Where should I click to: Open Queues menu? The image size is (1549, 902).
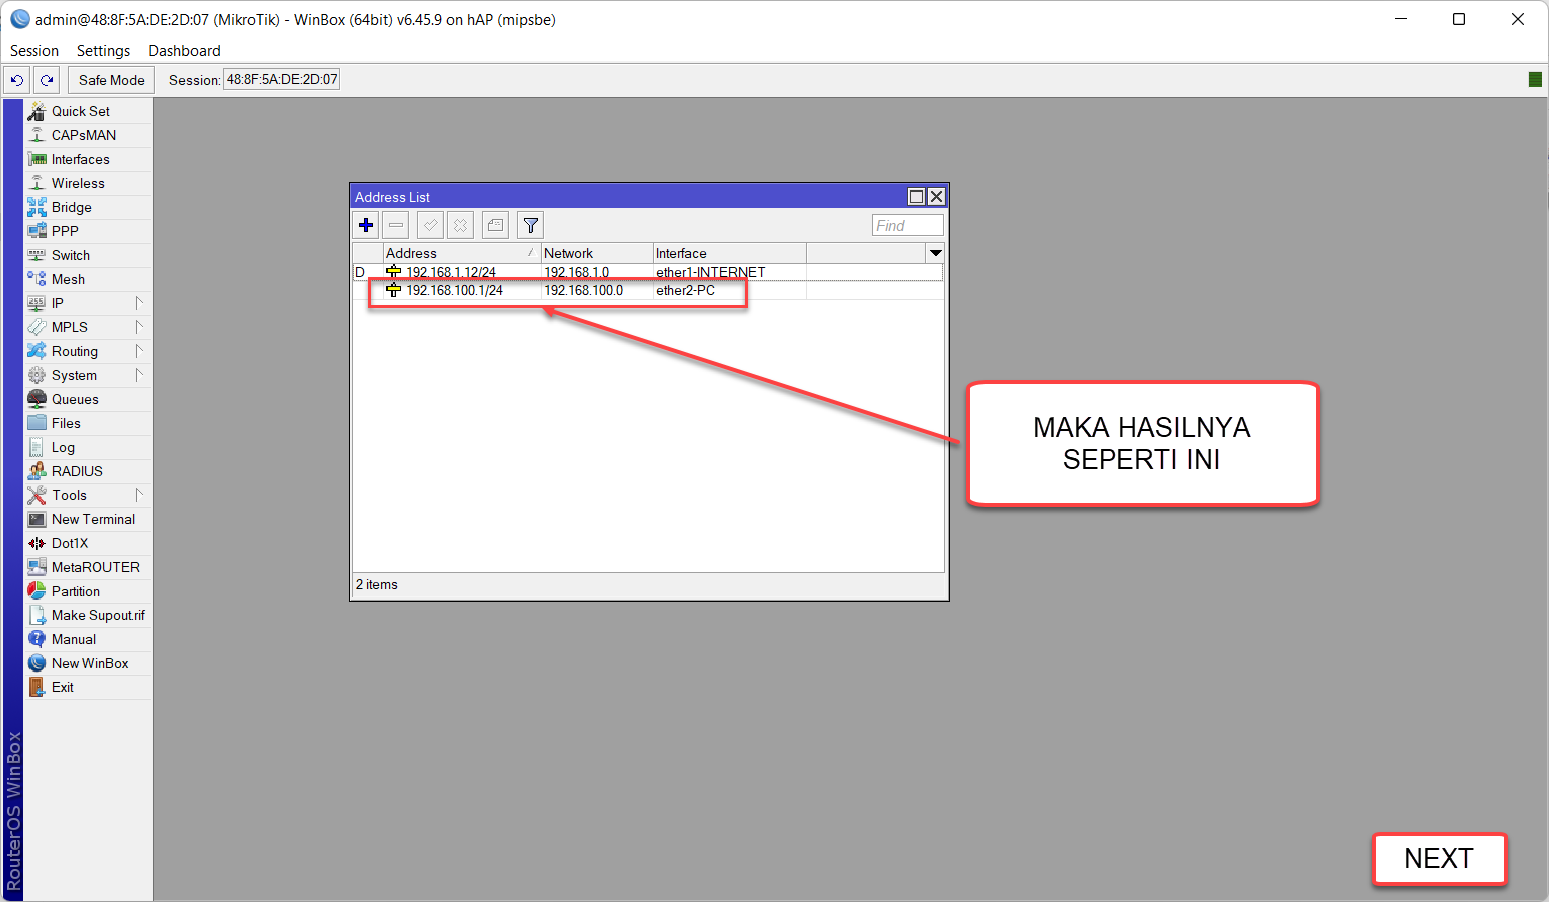(88, 399)
